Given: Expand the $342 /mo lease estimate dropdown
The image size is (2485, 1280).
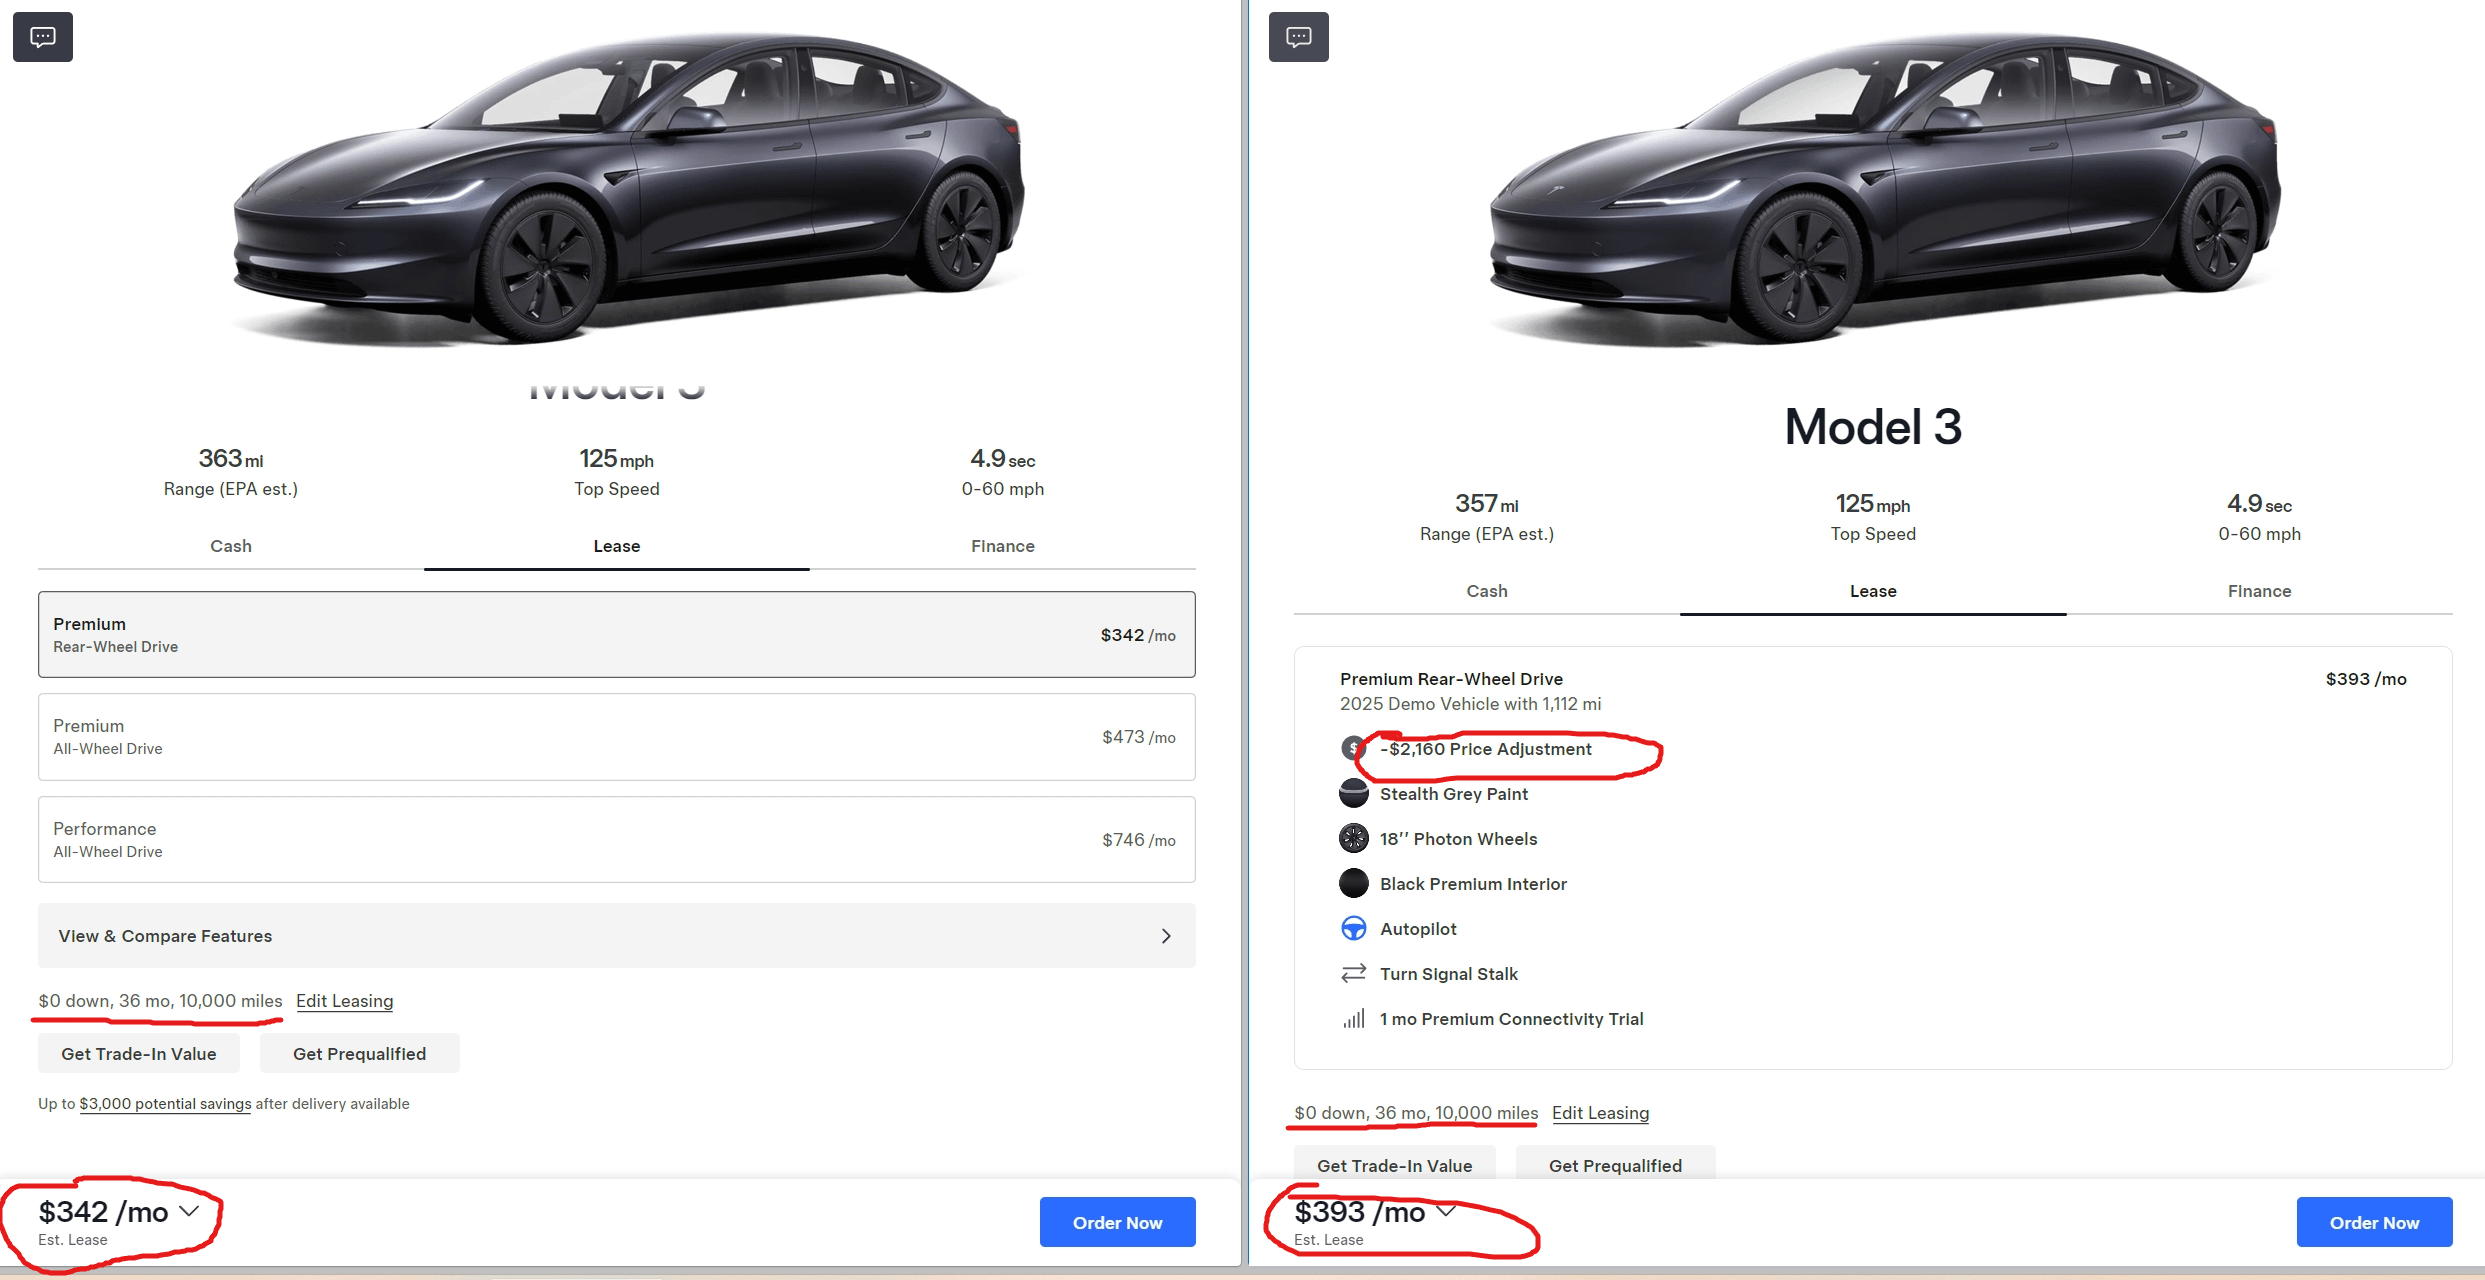Looking at the screenshot, I should (189, 1212).
